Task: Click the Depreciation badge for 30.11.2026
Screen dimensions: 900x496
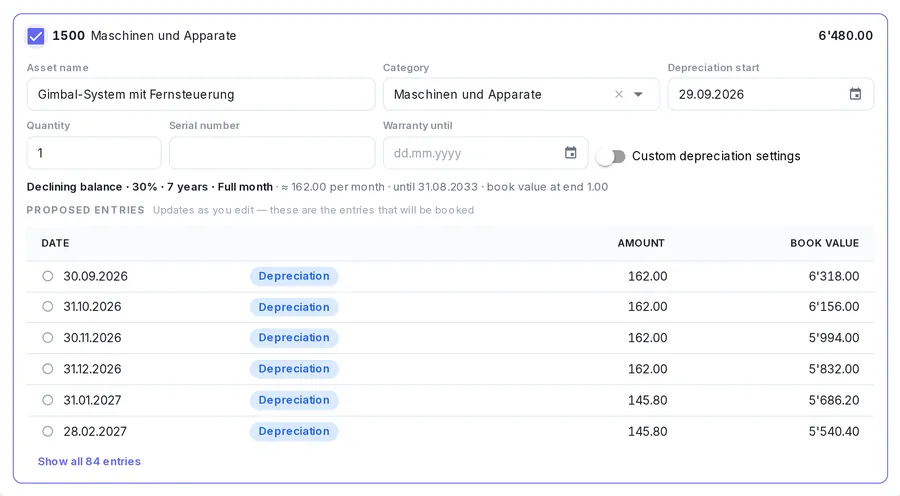Action: [294, 338]
